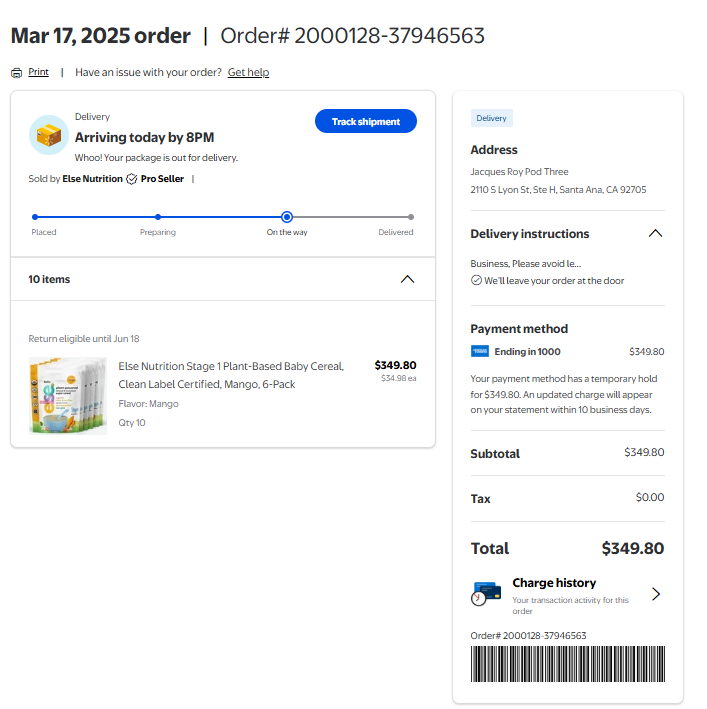Open the Else Nutrition seller link
707x709 pixels.
[92, 179]
